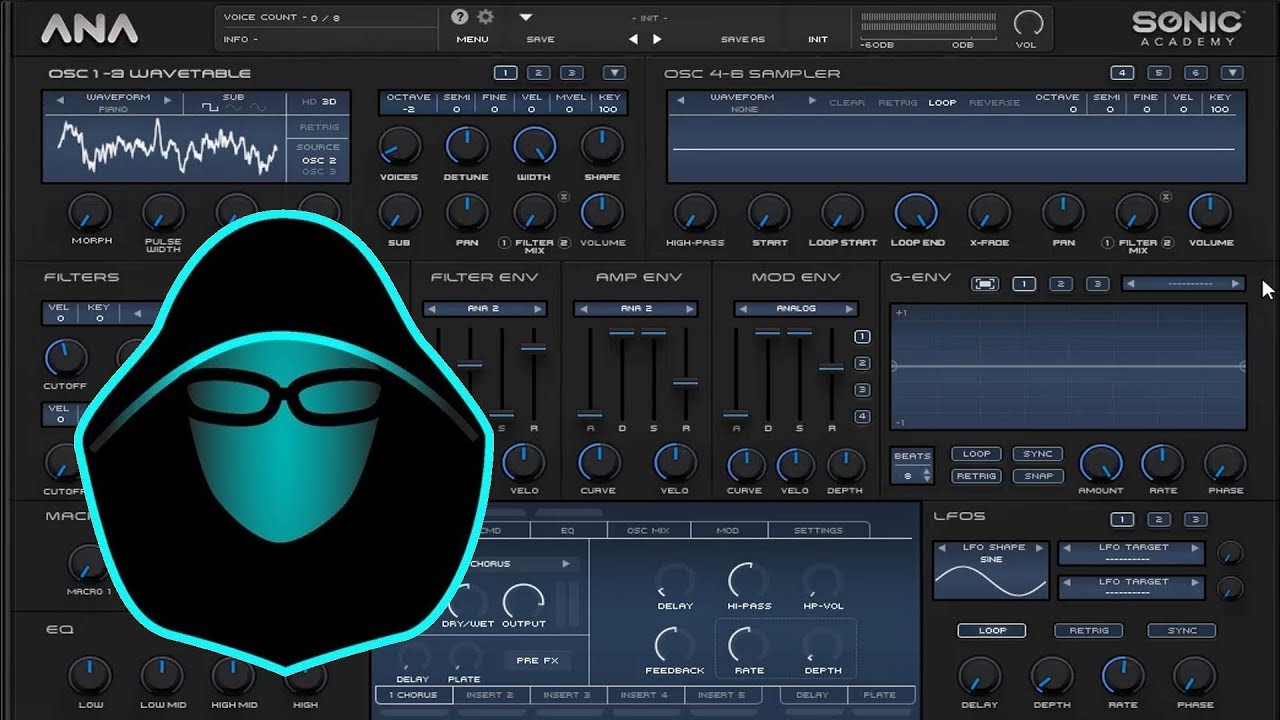Open the settings gear in the top bar
1280x720 pixels.
[x=486, y=16]
